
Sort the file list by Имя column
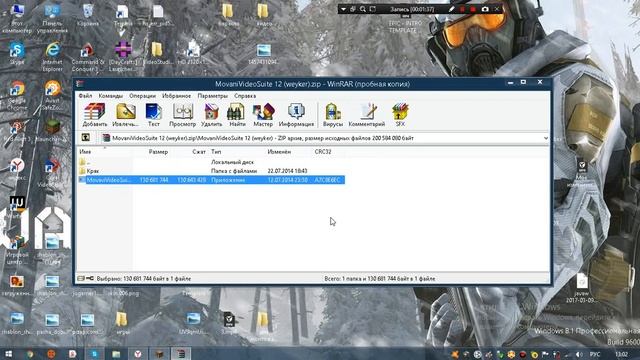[x=105, y=151]
